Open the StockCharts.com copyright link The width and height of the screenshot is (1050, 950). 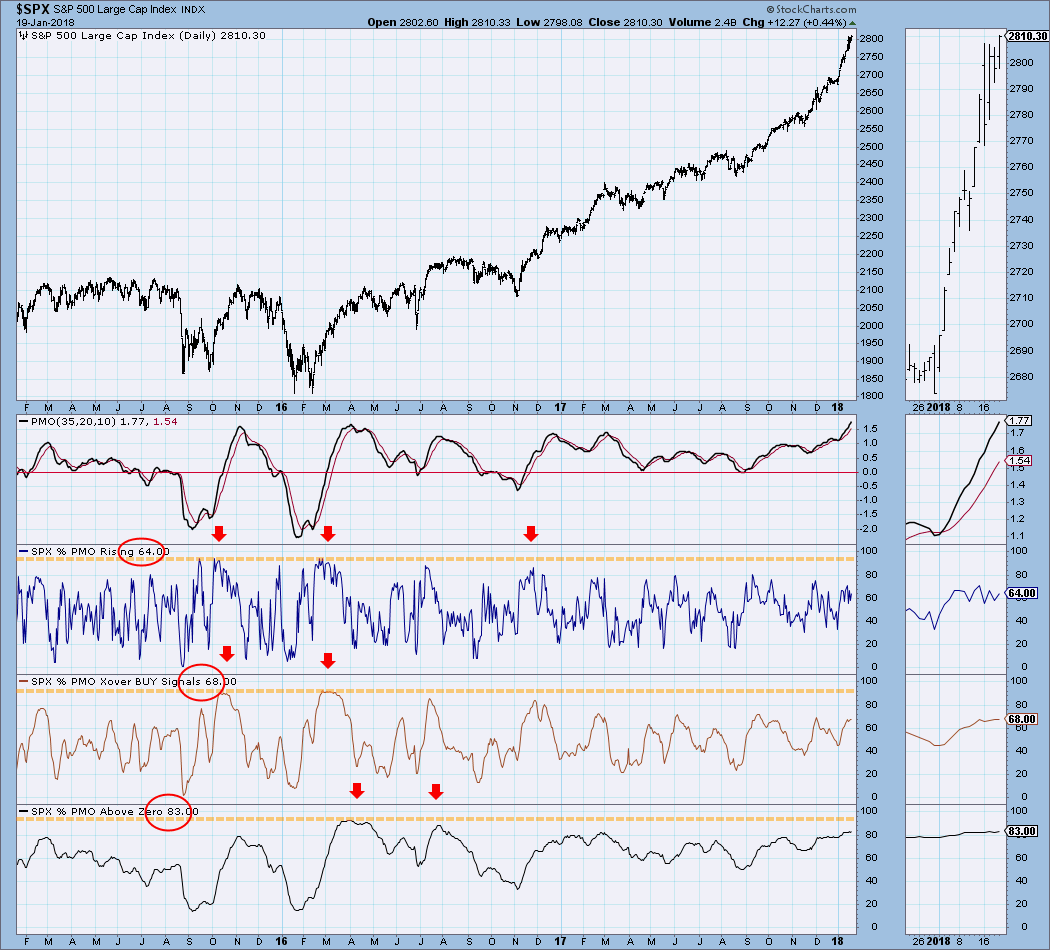[811, 9]
